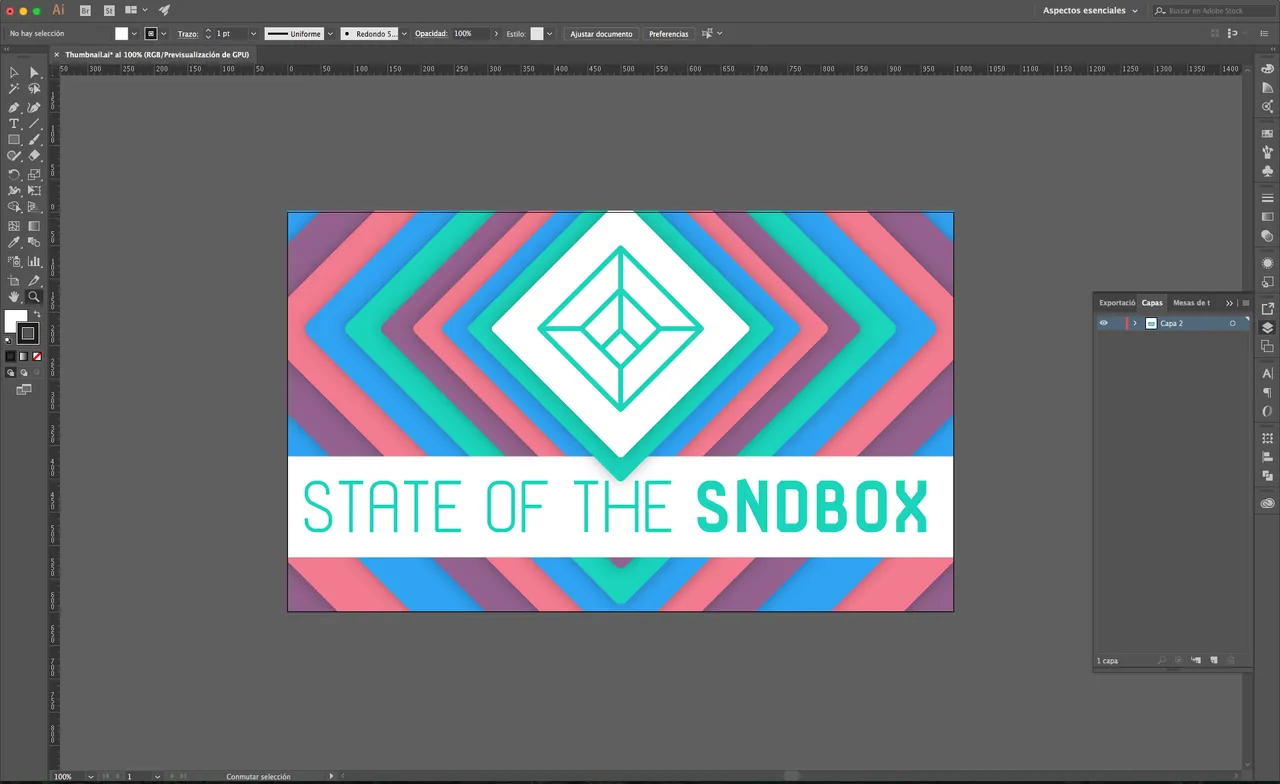Open the Layers panel options menu
1280x784 pixels.
tap(1245, 302)
